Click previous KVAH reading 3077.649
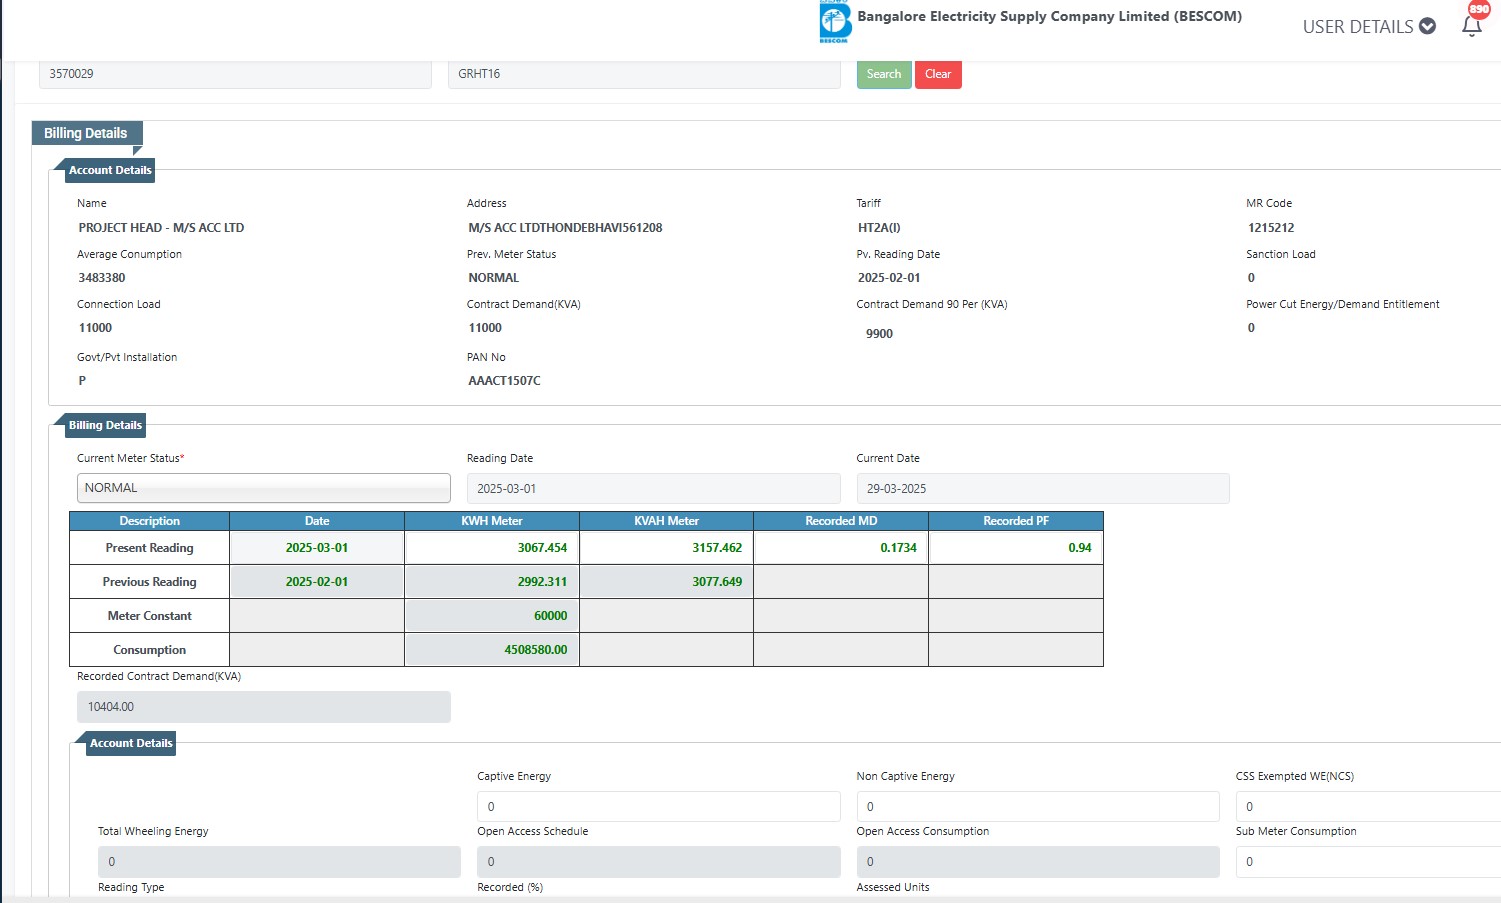 pos(667,582)
